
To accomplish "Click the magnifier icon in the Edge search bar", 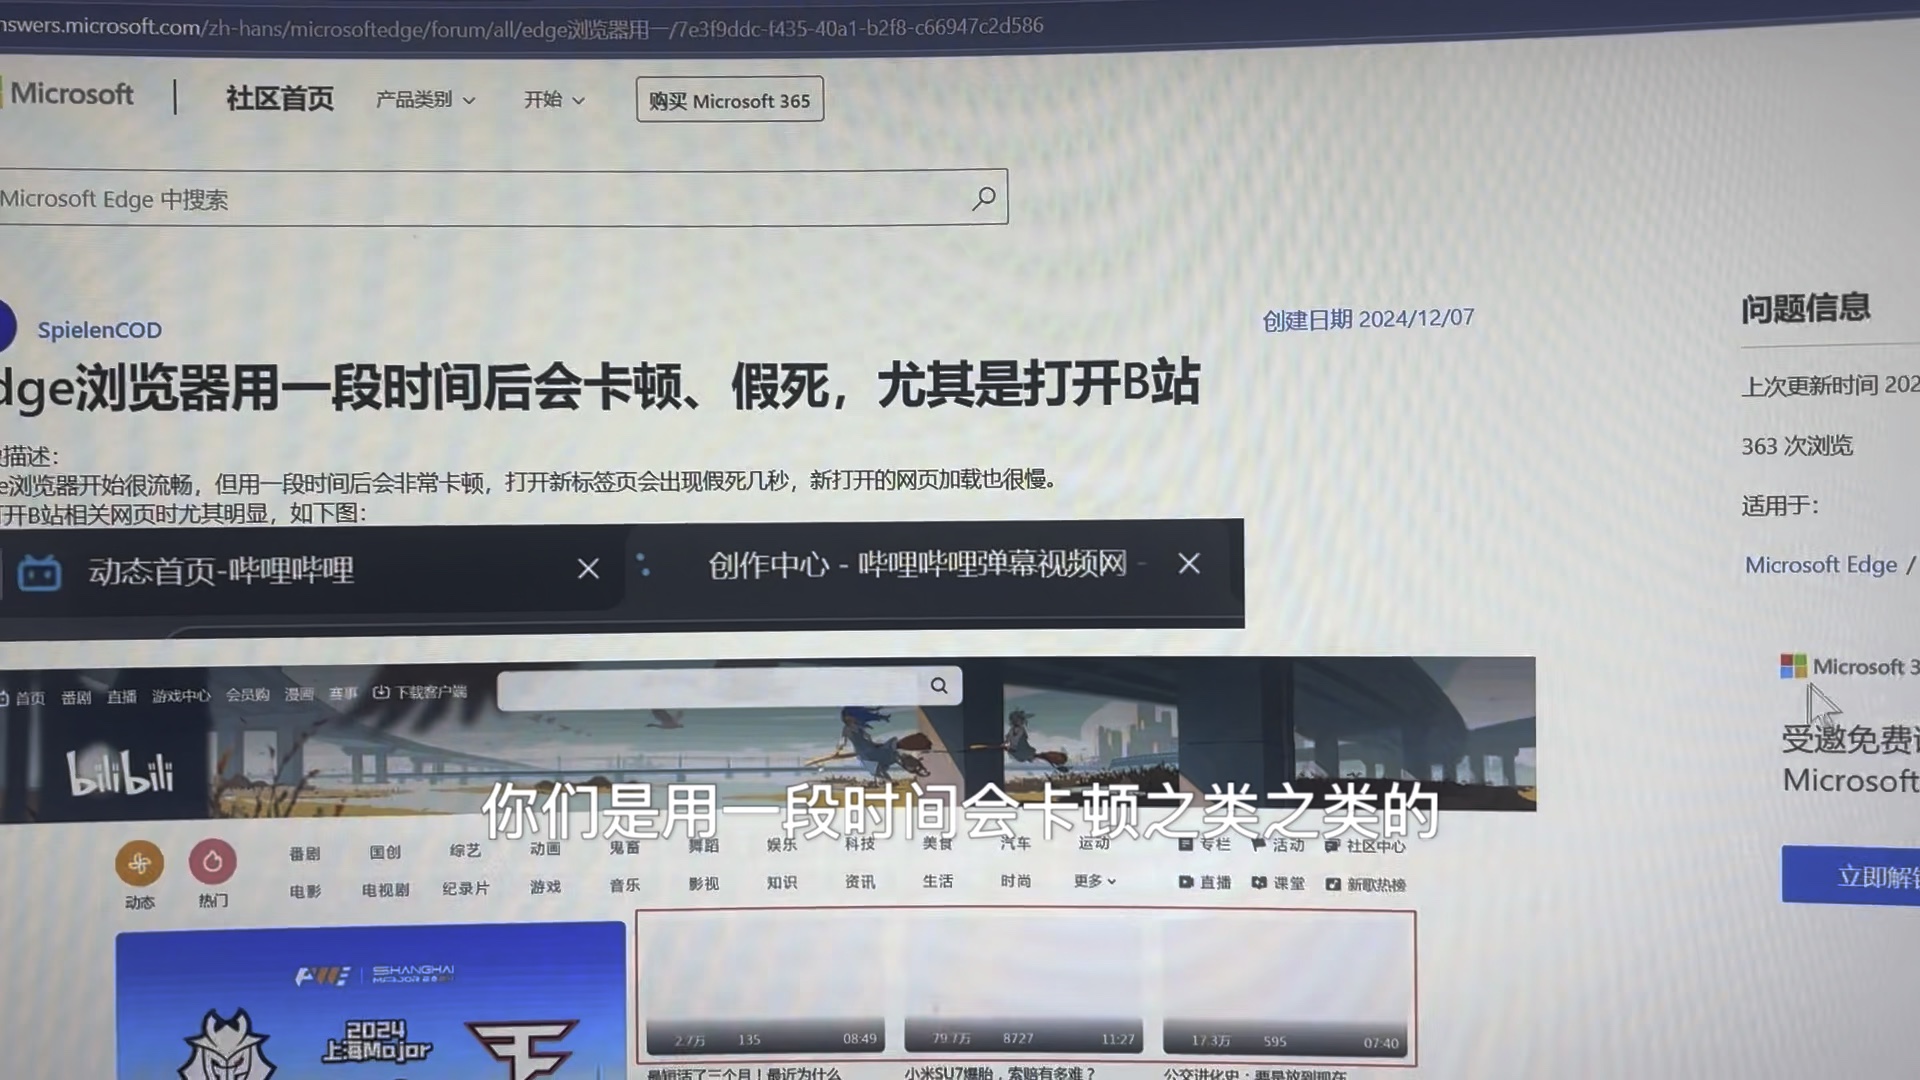I will point(983,199).
